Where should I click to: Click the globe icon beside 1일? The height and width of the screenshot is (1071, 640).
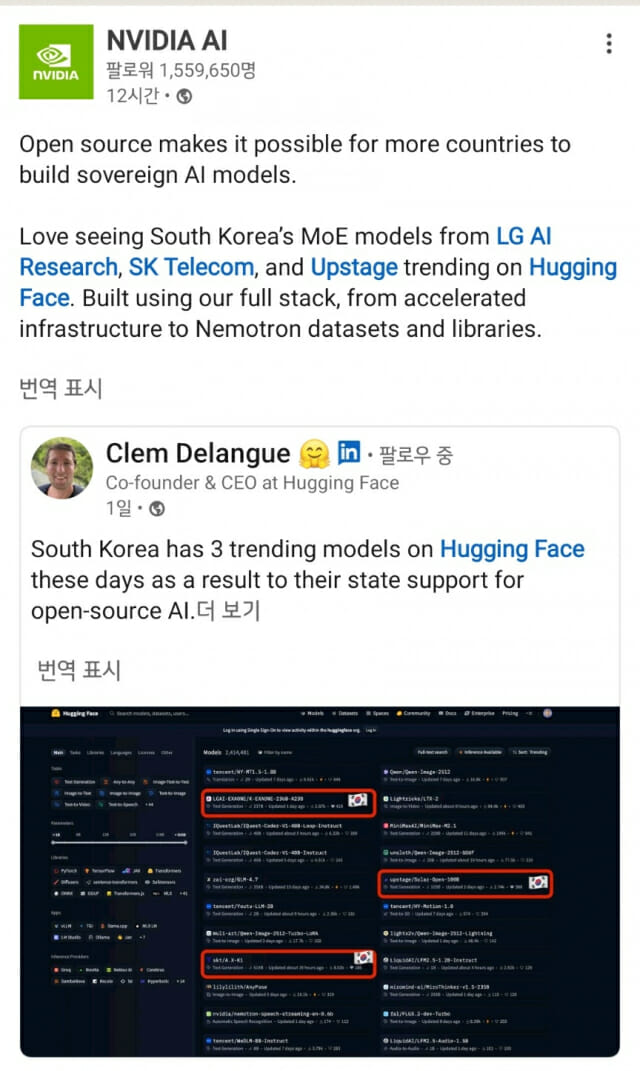(156, 509)
